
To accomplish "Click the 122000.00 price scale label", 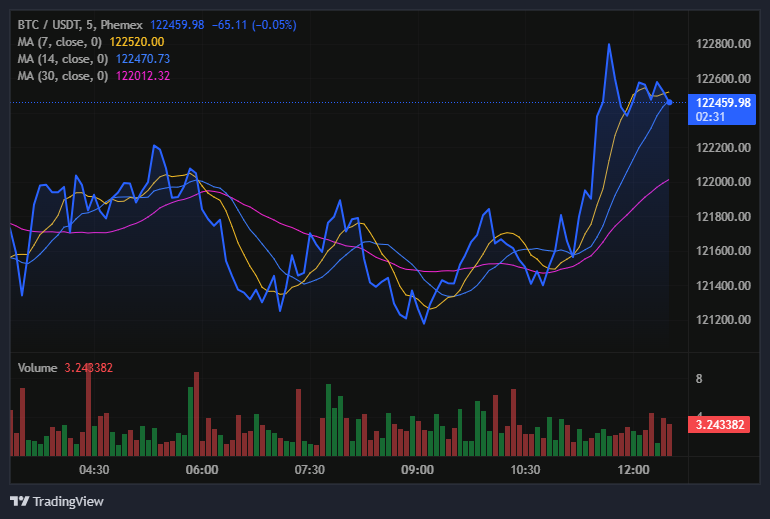I will (x=723, y=182).
